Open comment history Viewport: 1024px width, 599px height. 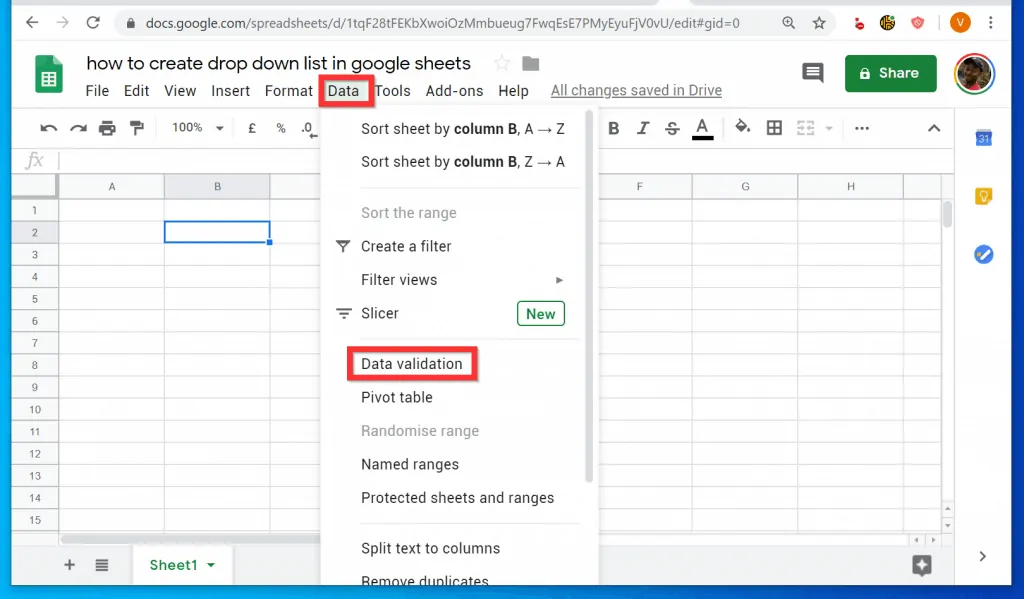[x=812, y=72]
